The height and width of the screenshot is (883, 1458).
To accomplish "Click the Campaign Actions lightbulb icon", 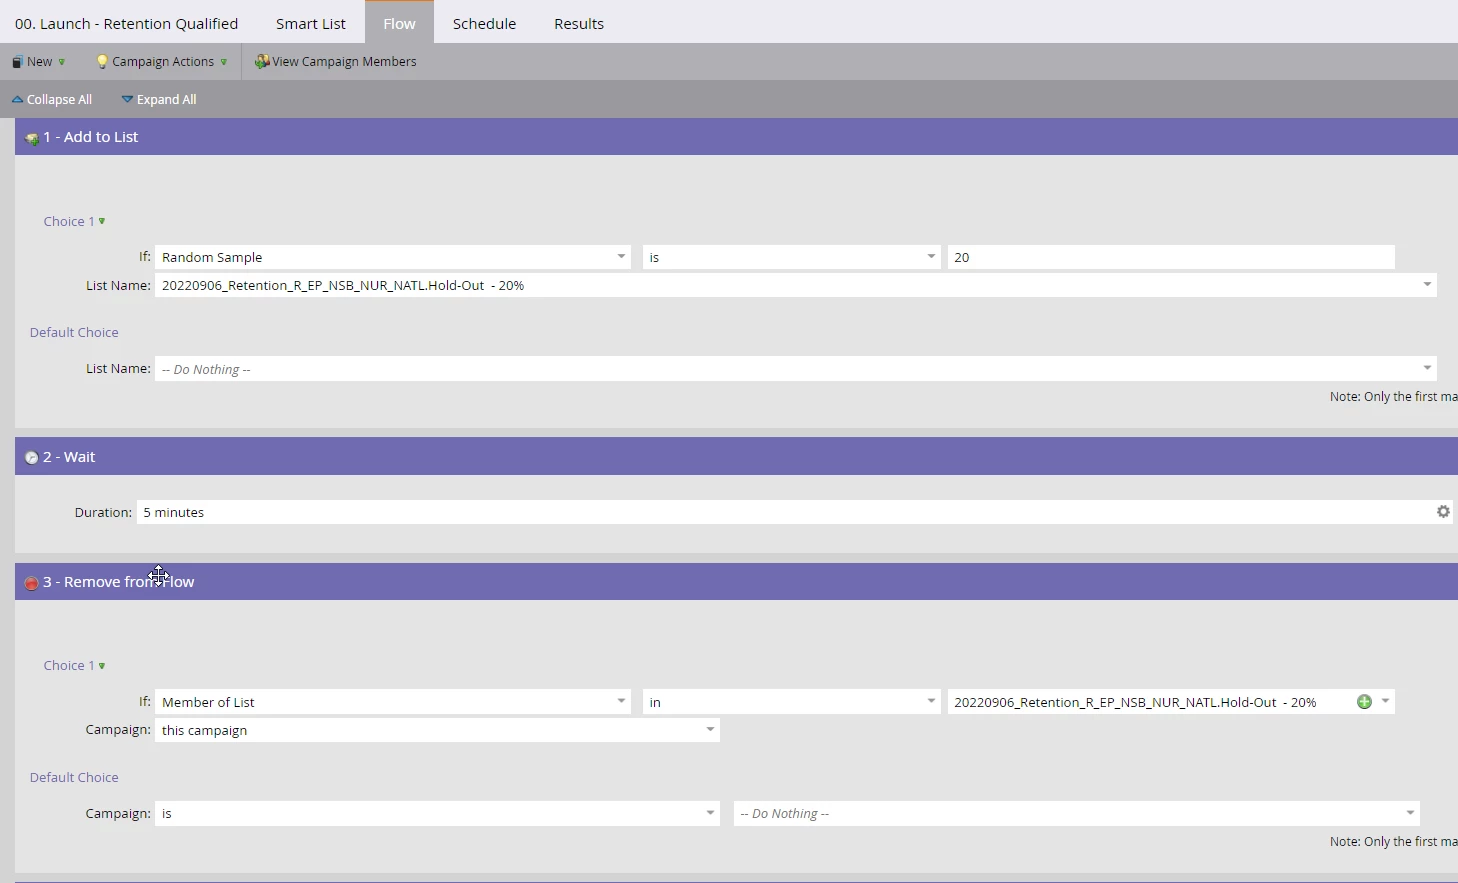I will pos(102,62).
